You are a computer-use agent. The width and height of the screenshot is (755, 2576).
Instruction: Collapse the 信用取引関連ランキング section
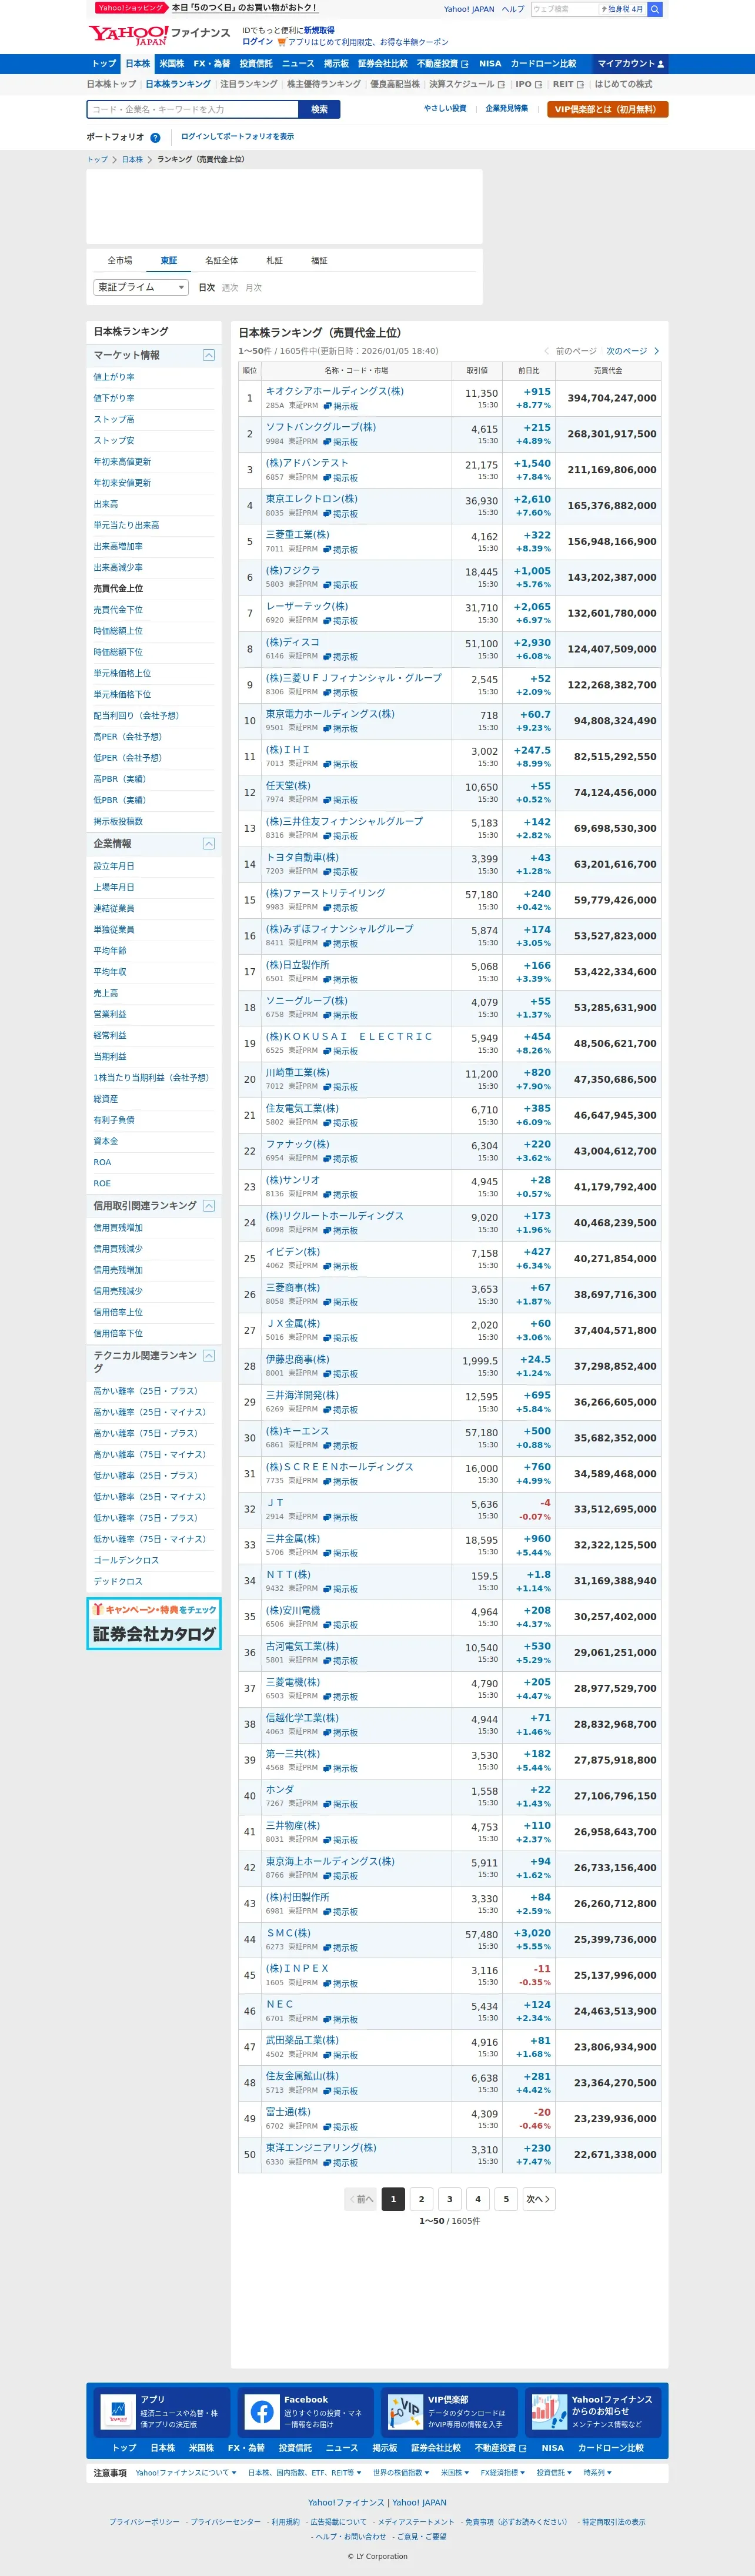(209, 1206)
